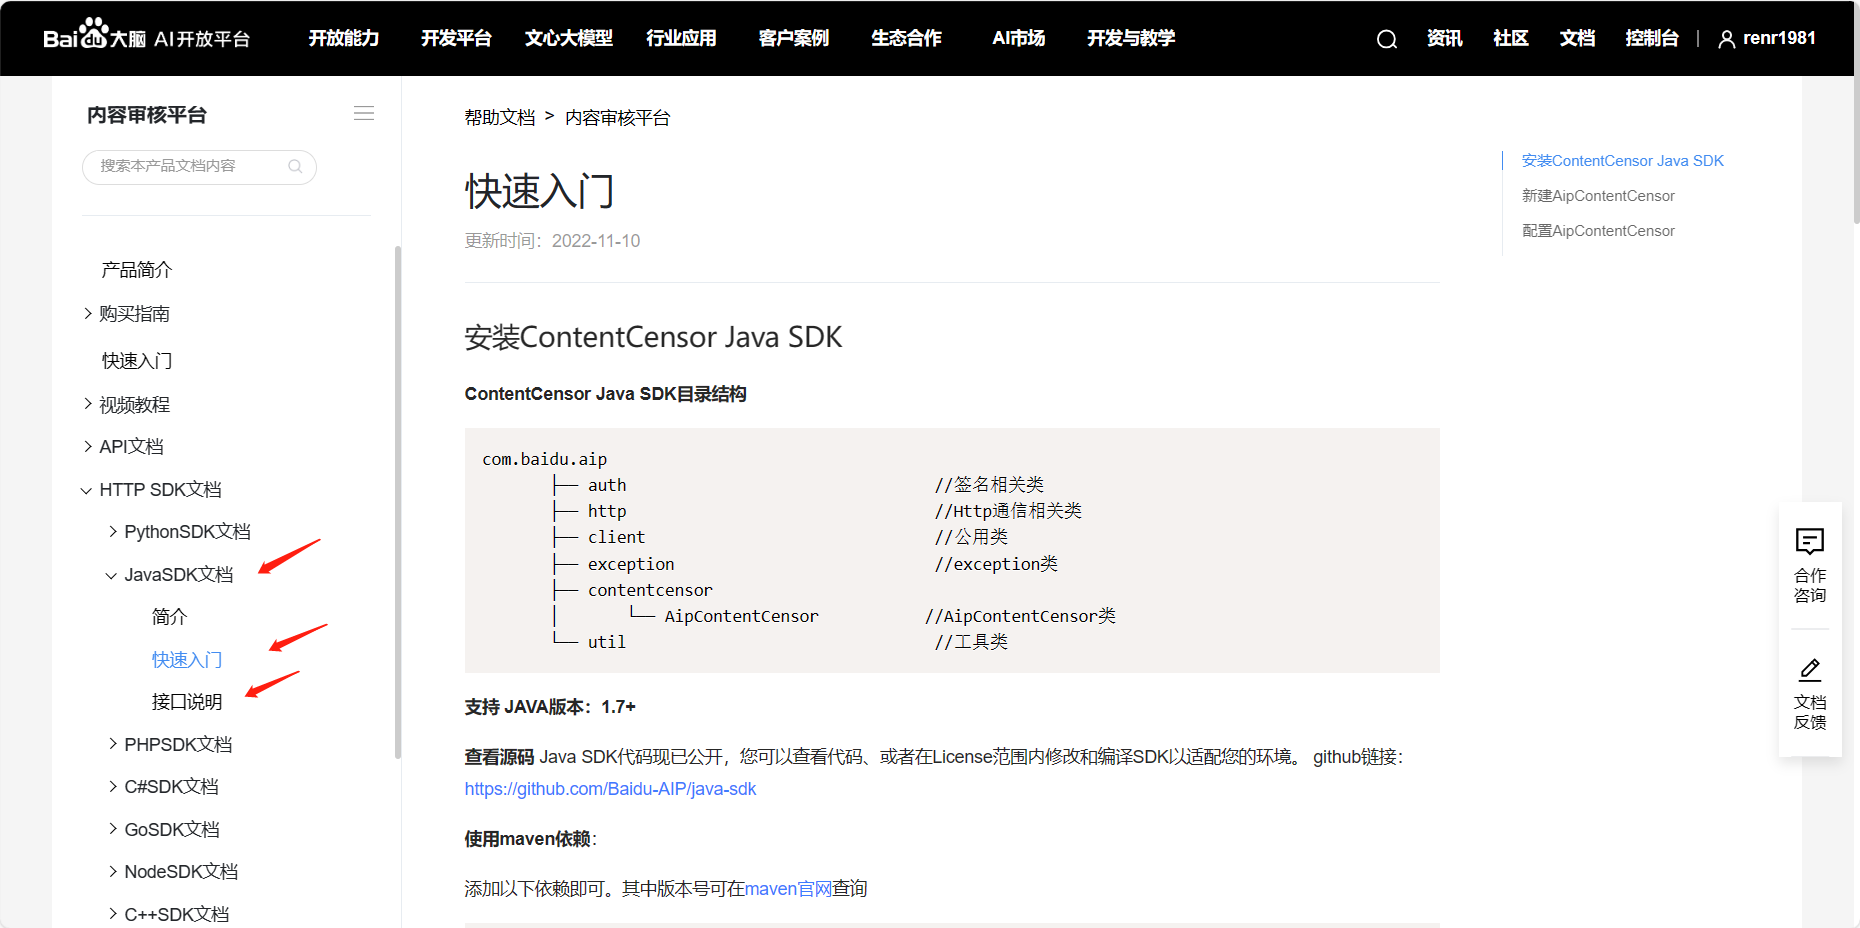Screen dimensions: 1860x928
Task: Open the maven官网 link
Action: click(788, 888)
